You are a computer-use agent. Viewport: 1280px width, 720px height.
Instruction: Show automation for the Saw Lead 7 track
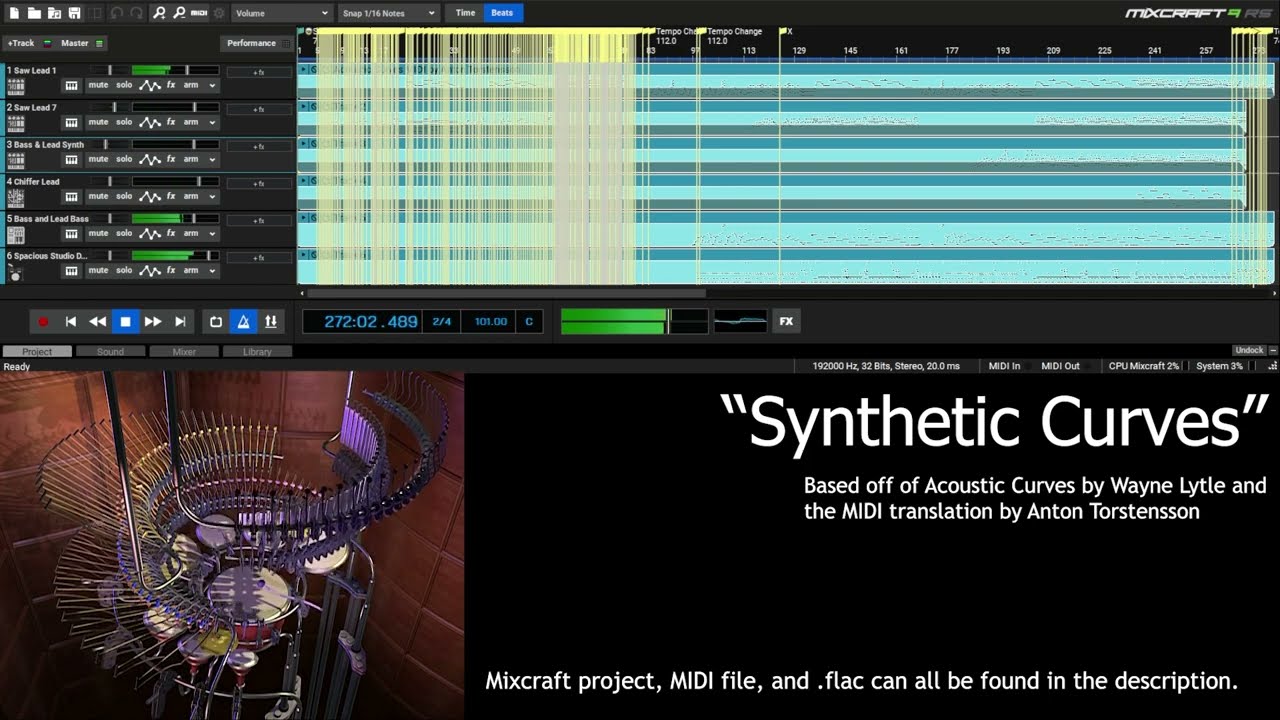(149, 122)
